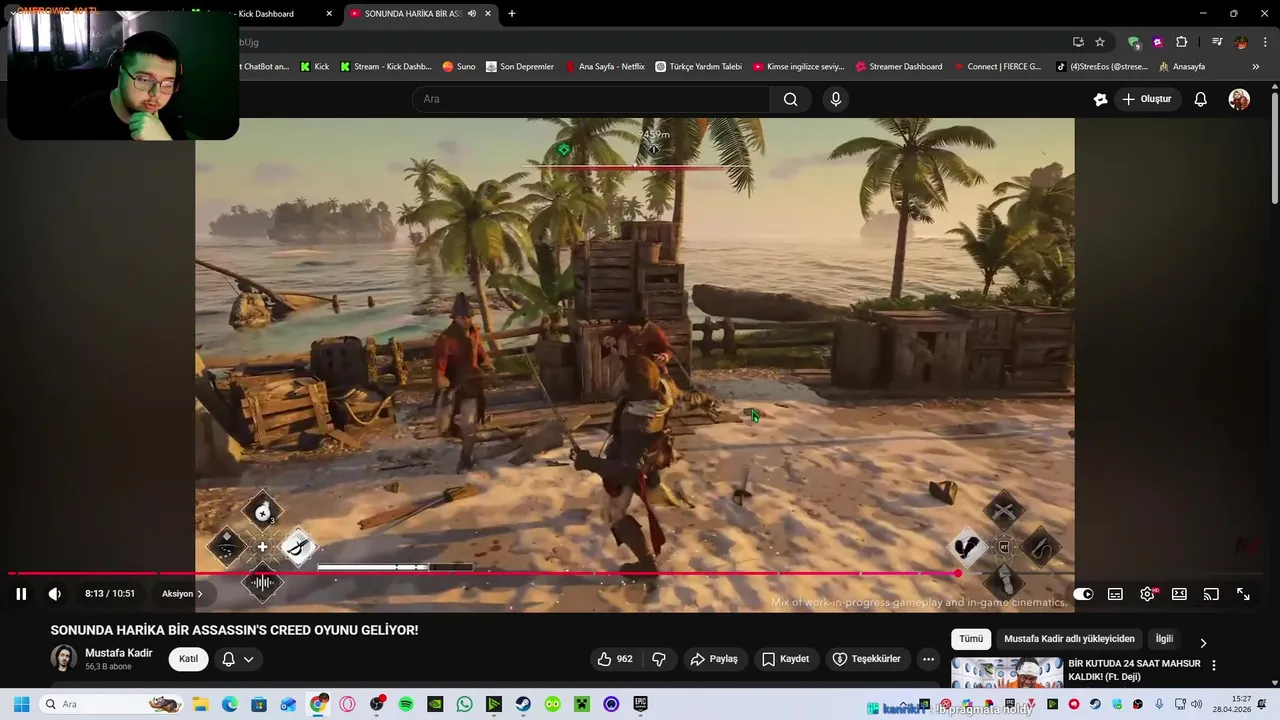This screenshot has height=720, width=1280.
Task: Install app icon in address bar
Action: 1078,42
